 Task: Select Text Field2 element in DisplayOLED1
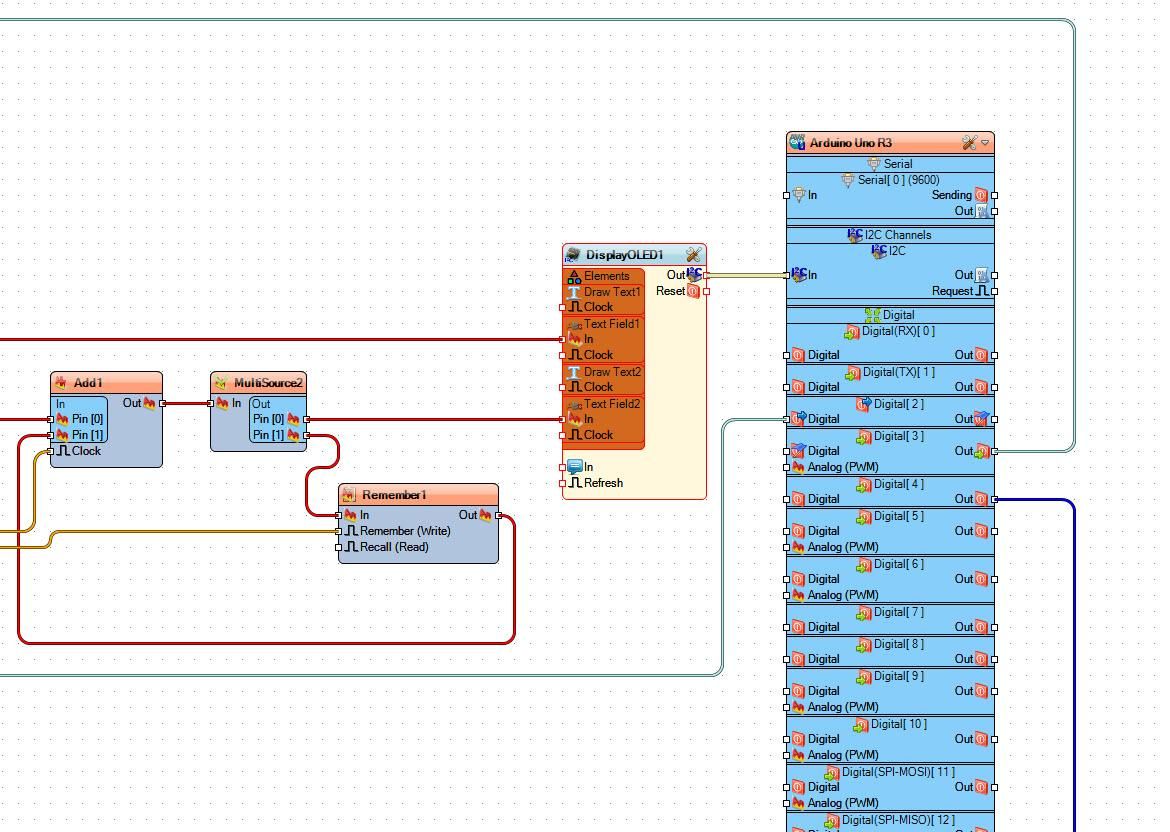612,404
